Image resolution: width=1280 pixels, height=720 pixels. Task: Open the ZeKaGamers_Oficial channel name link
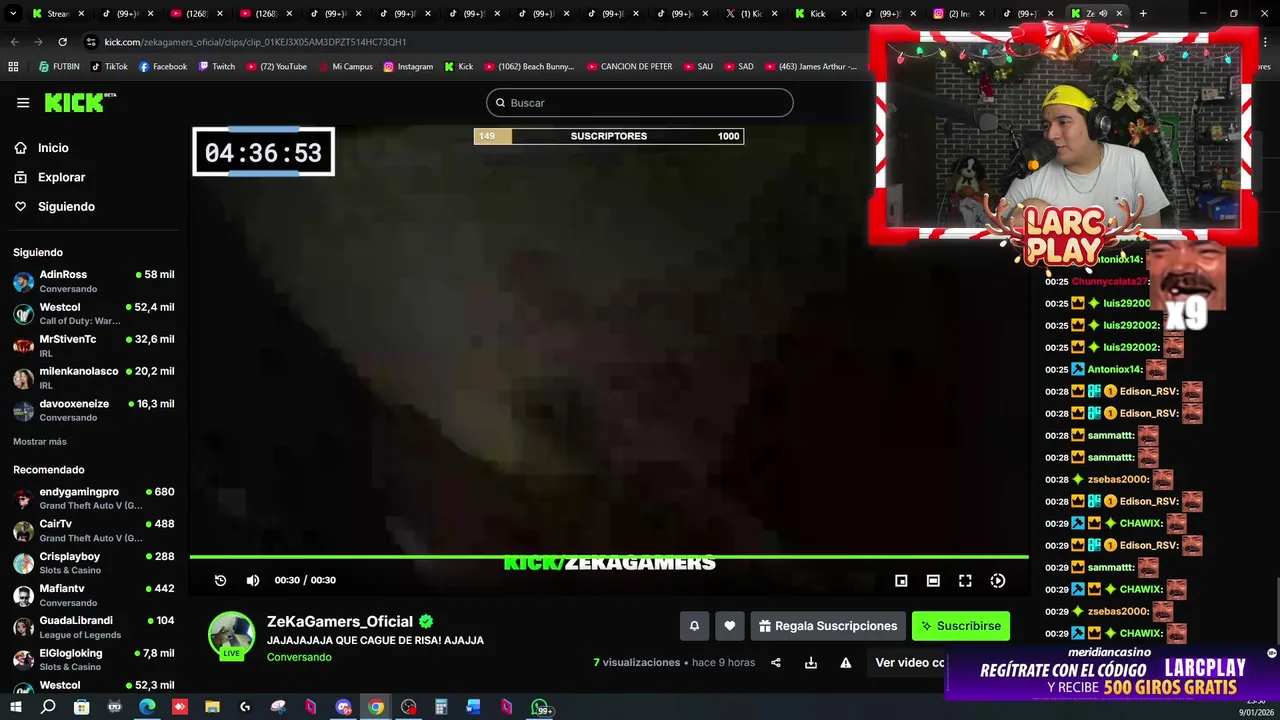pos(340,621)
